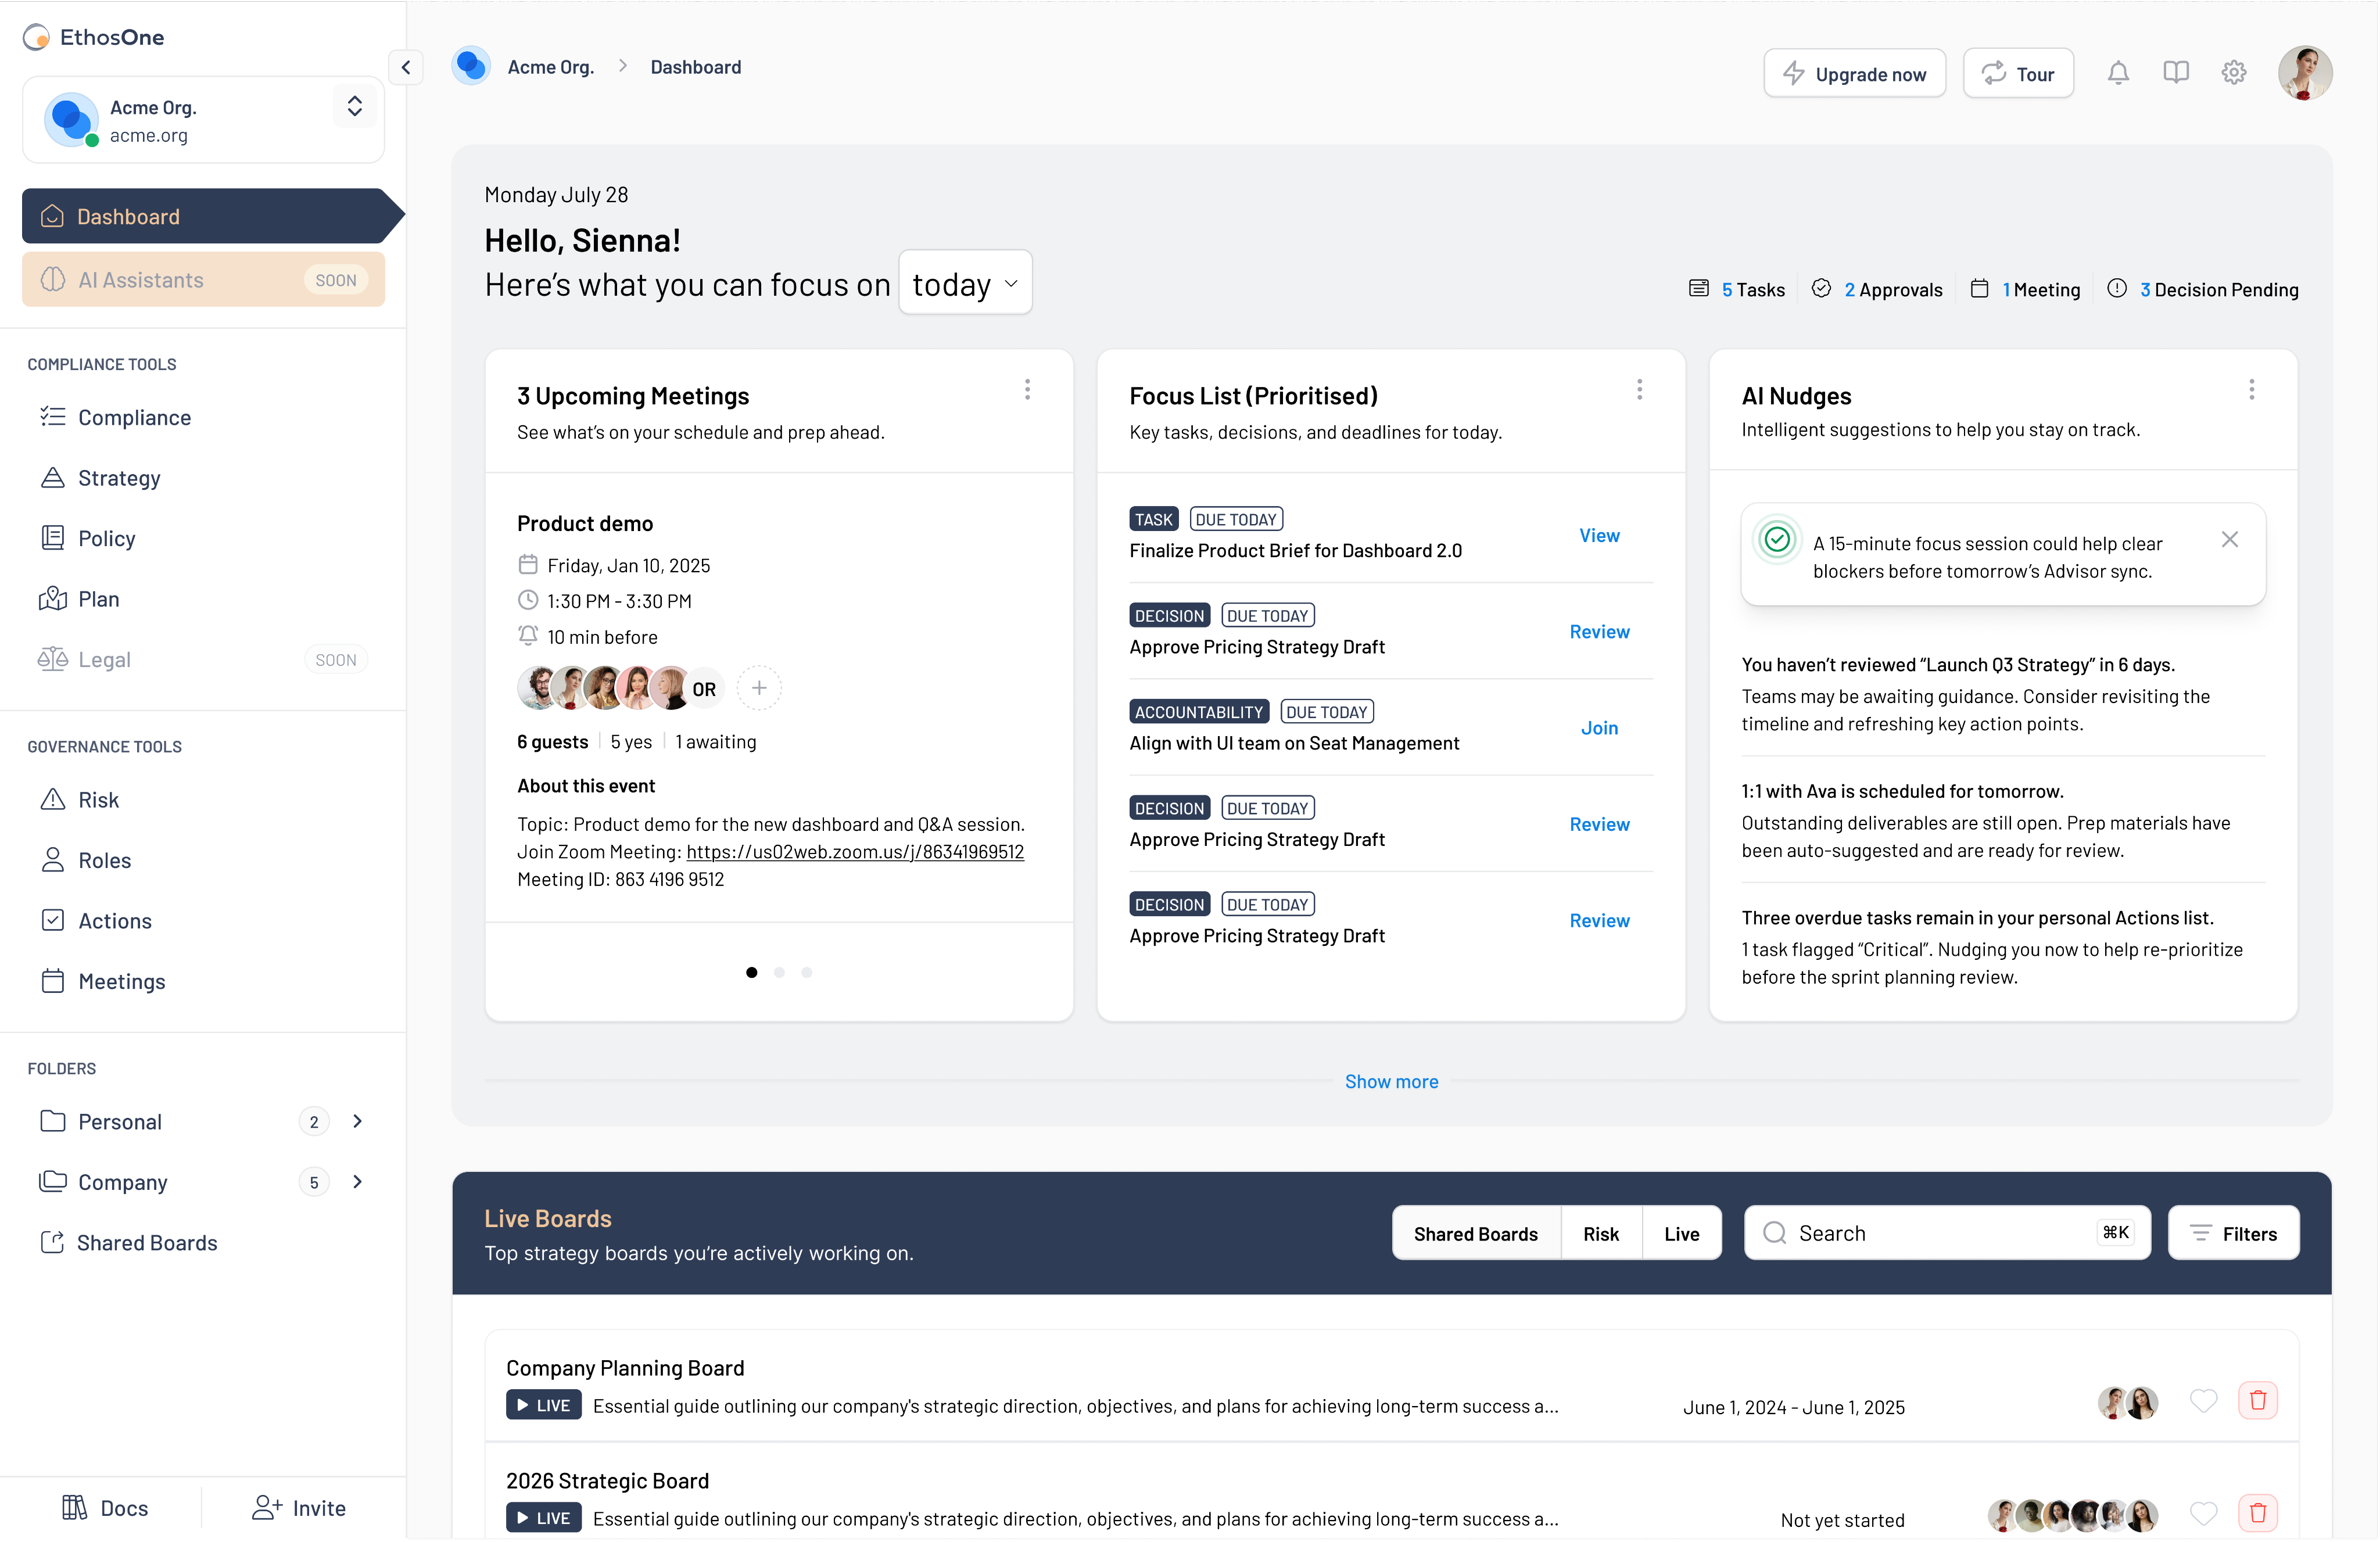Go to the second meeting carousel dot

779,972
